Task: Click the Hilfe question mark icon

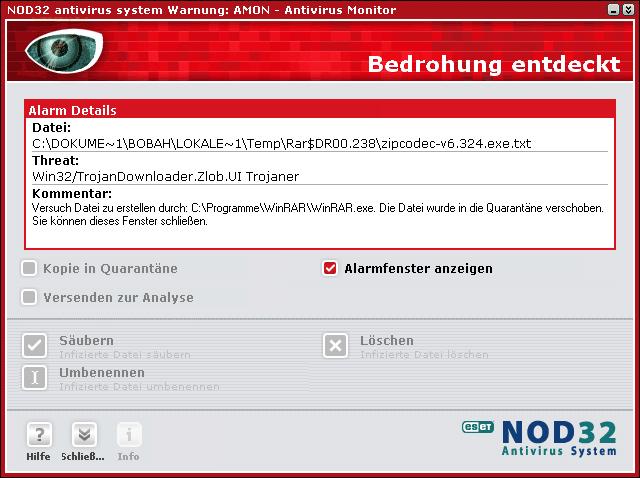Action: click(39, 434)
